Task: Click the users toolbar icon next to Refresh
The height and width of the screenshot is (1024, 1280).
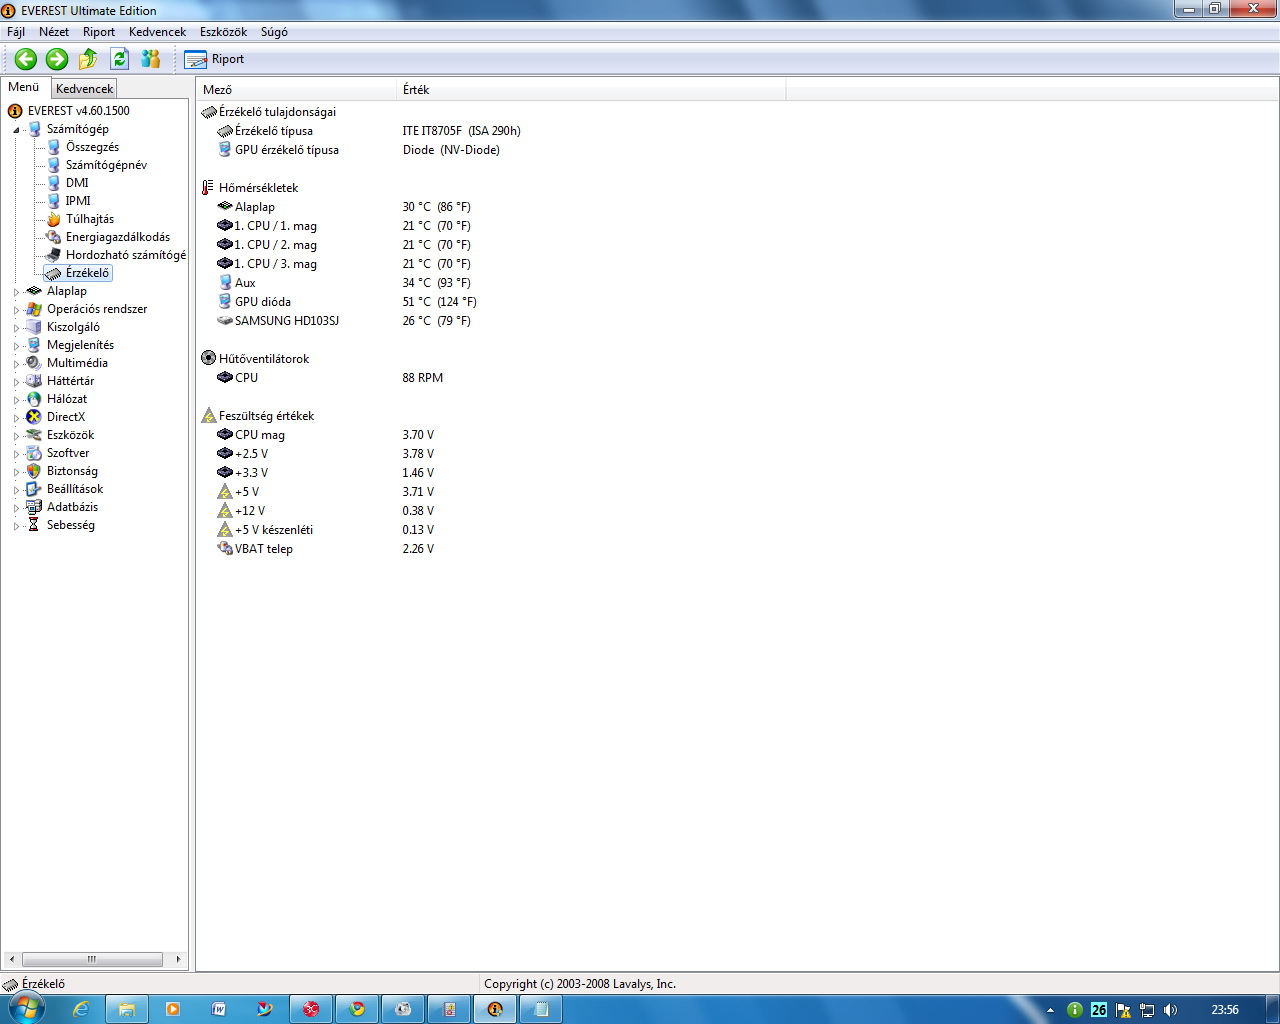Action: coord(151,59)
